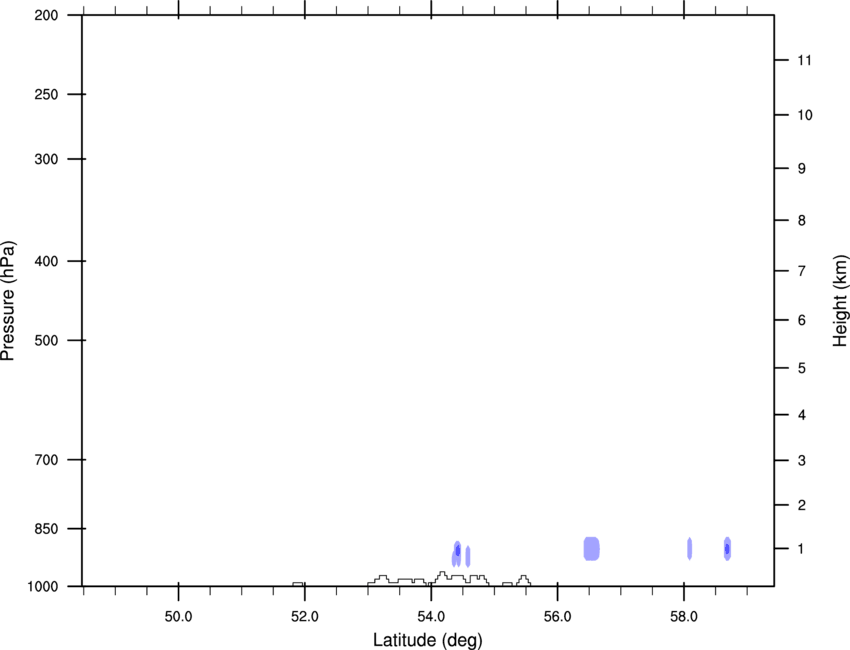Click the 850 pressure tick label
This screenshot has height=650, width=850.
46,529
